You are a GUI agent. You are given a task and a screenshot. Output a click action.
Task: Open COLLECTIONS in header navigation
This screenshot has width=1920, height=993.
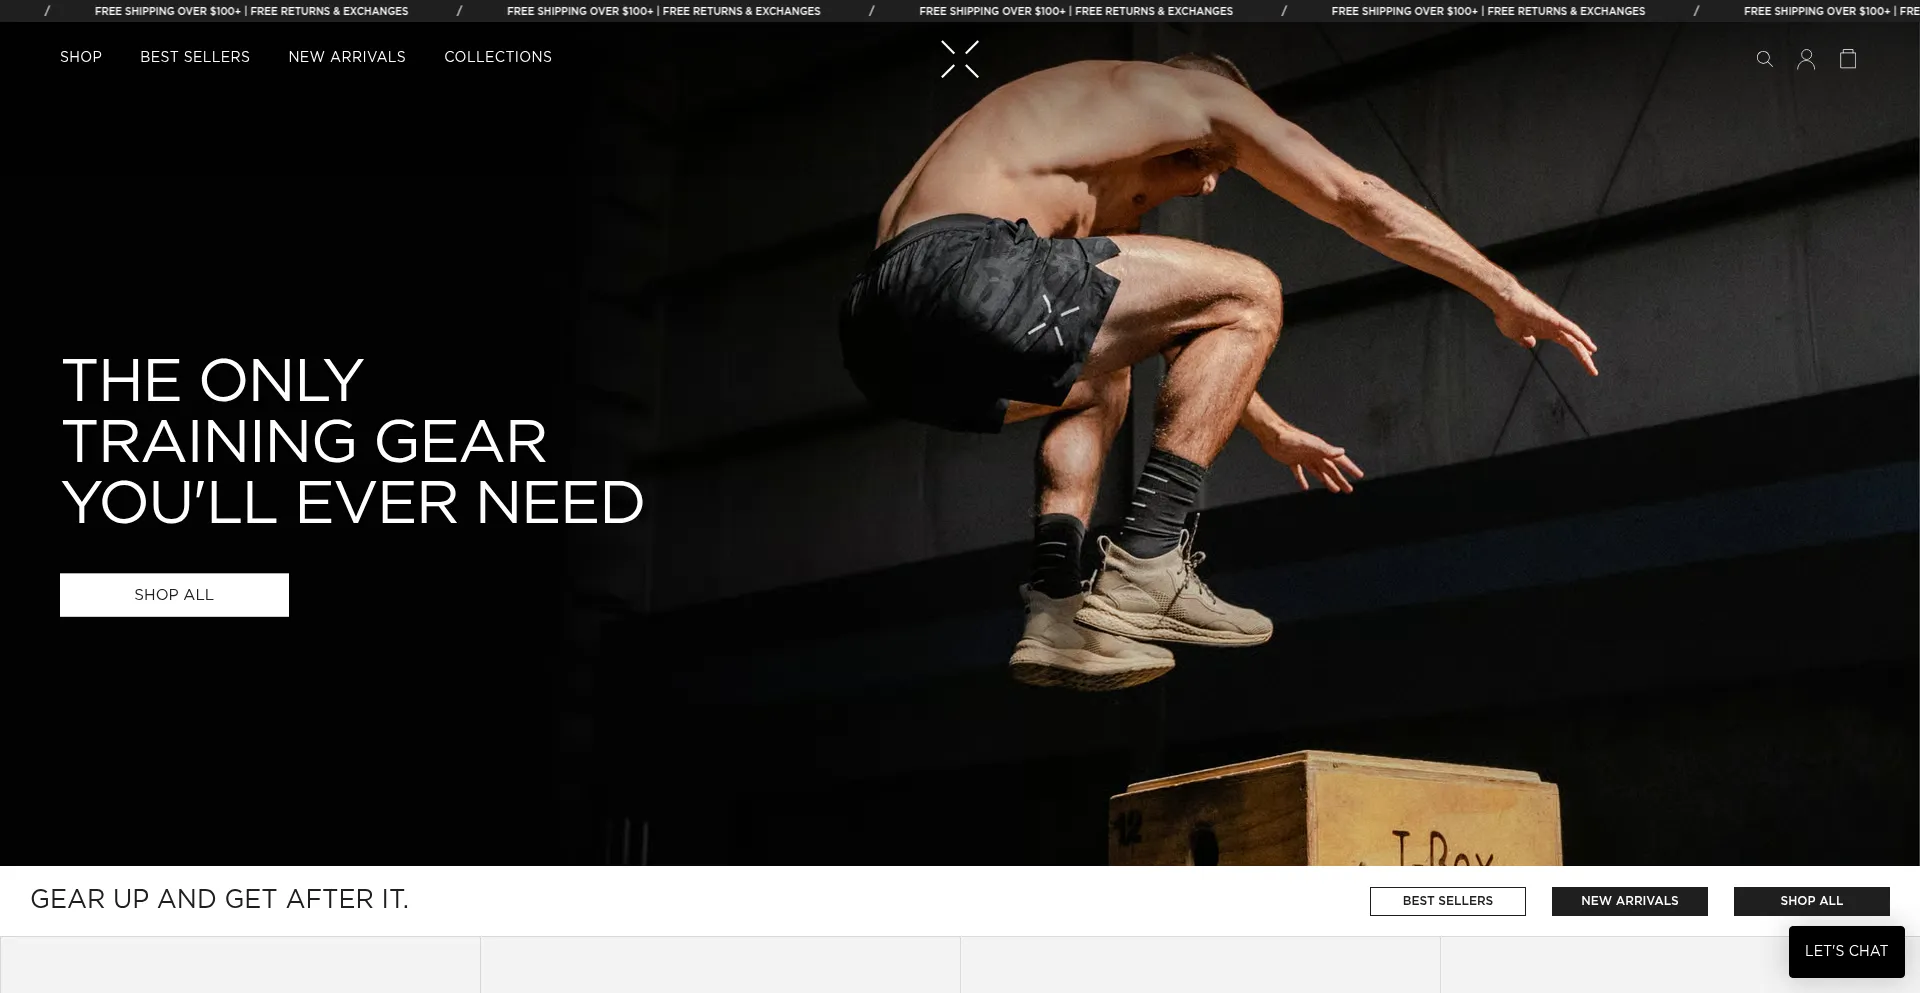(498, 57)
